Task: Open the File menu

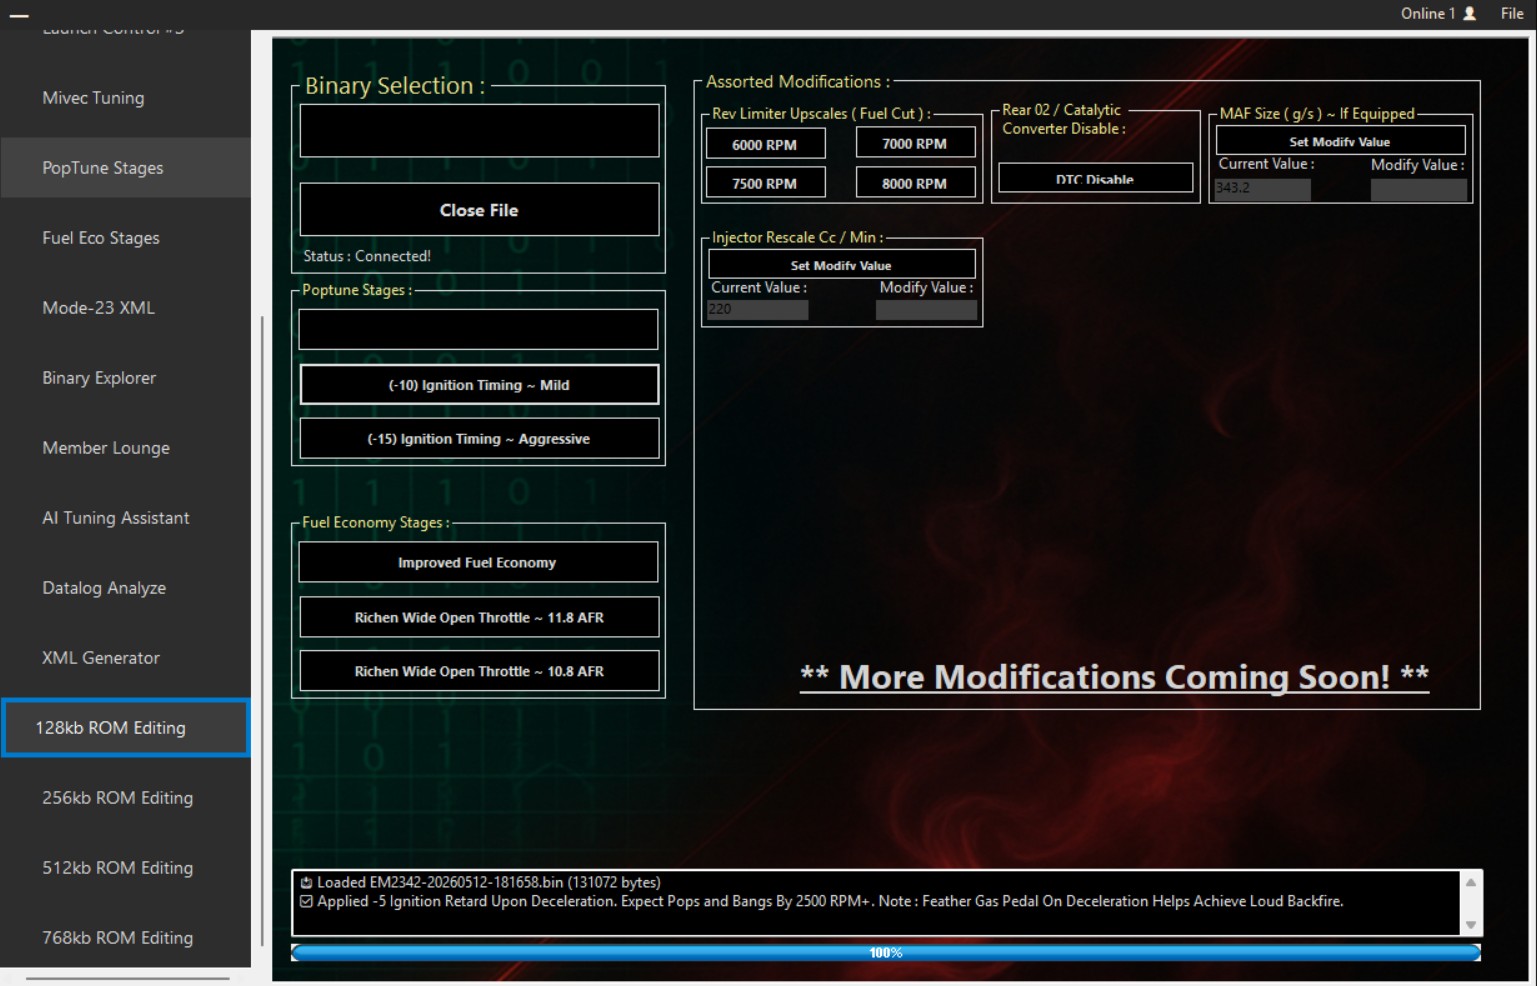Action: click(1512, 13)
